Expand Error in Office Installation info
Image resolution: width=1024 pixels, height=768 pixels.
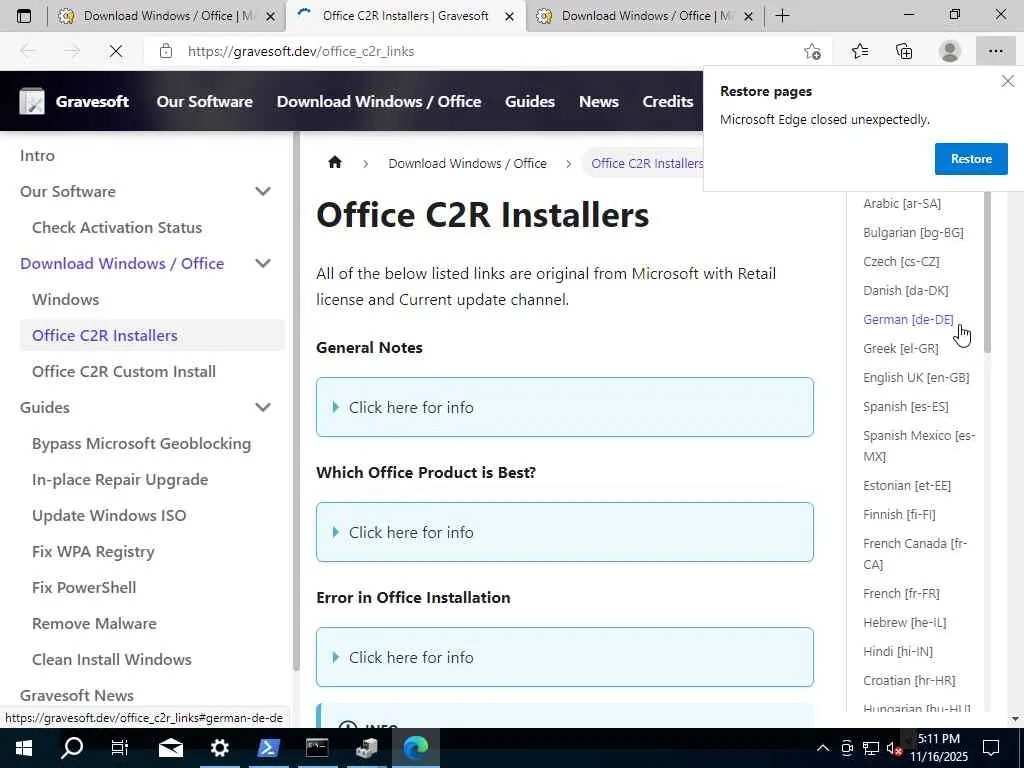click(564, 657)
